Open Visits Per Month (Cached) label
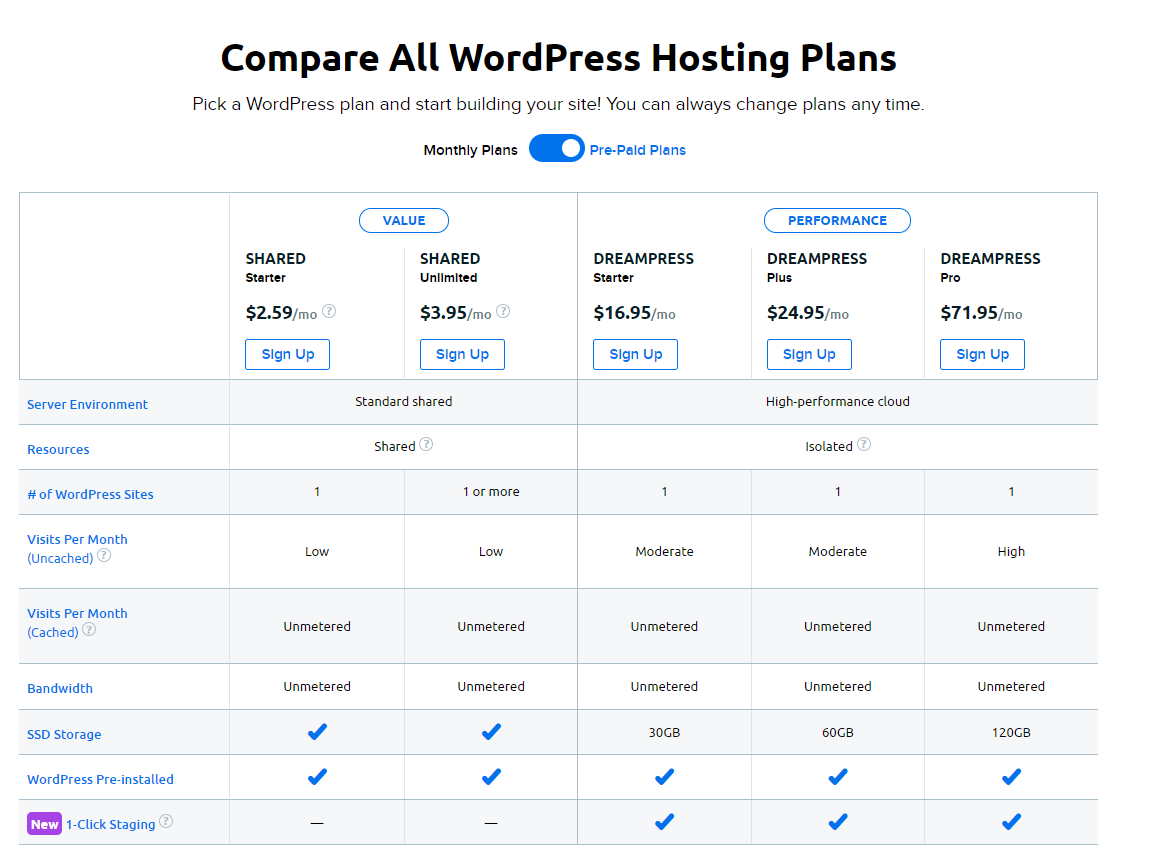Image resolution: width=1155 pixels, height=845 pixels. coord(77,623)
